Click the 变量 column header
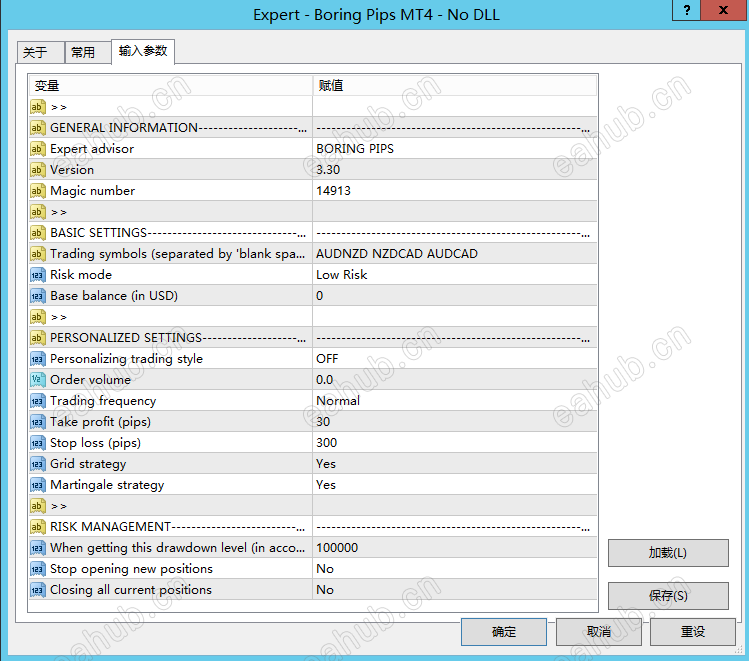 [x=171, y=86]
